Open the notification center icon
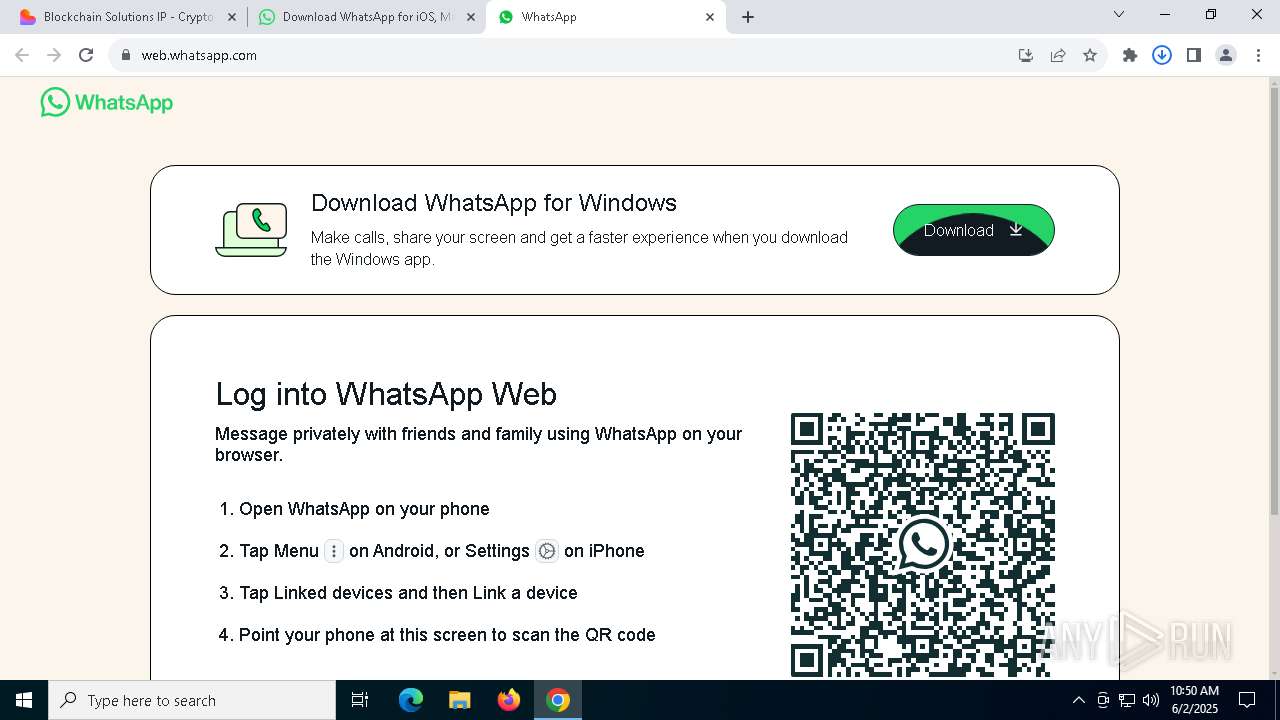 tap(1247, 700)
